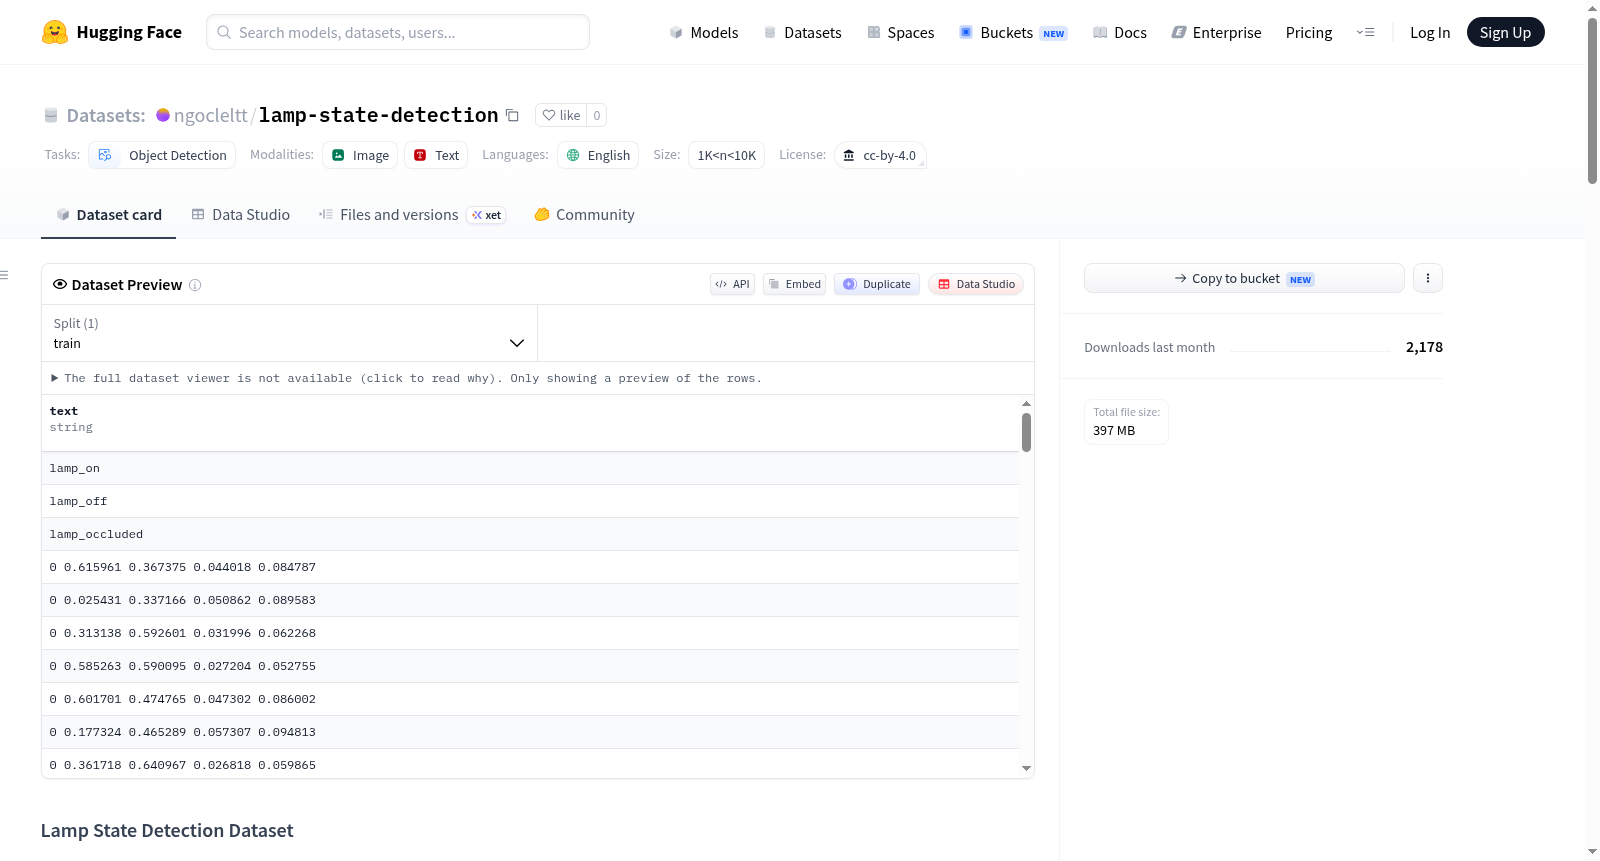Open the lamp-state-detection dataset title link
This screenshot has width=1600, height=861.
pyautogui.click(x=379, y=115)
